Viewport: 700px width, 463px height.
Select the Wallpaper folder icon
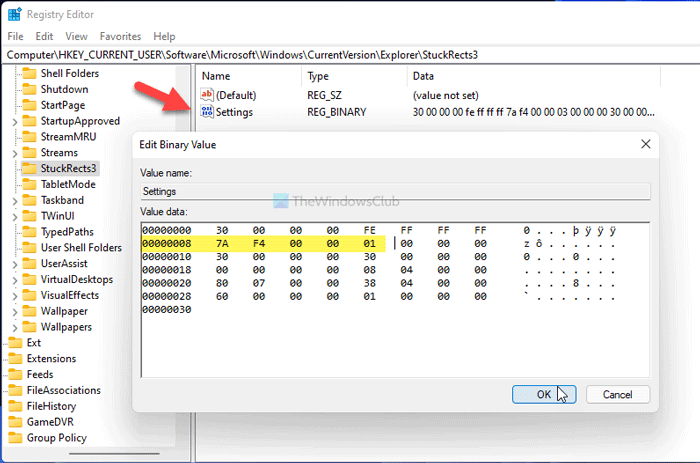(29, 311)
